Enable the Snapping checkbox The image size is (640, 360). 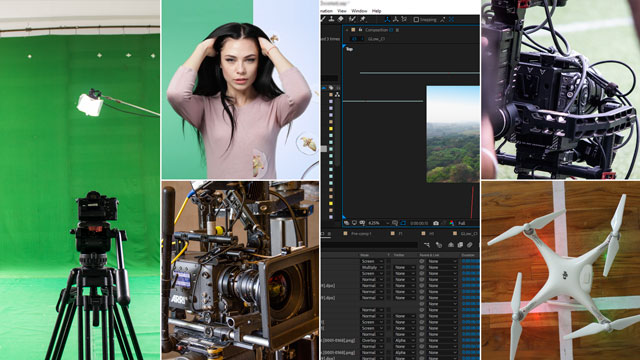416,20
